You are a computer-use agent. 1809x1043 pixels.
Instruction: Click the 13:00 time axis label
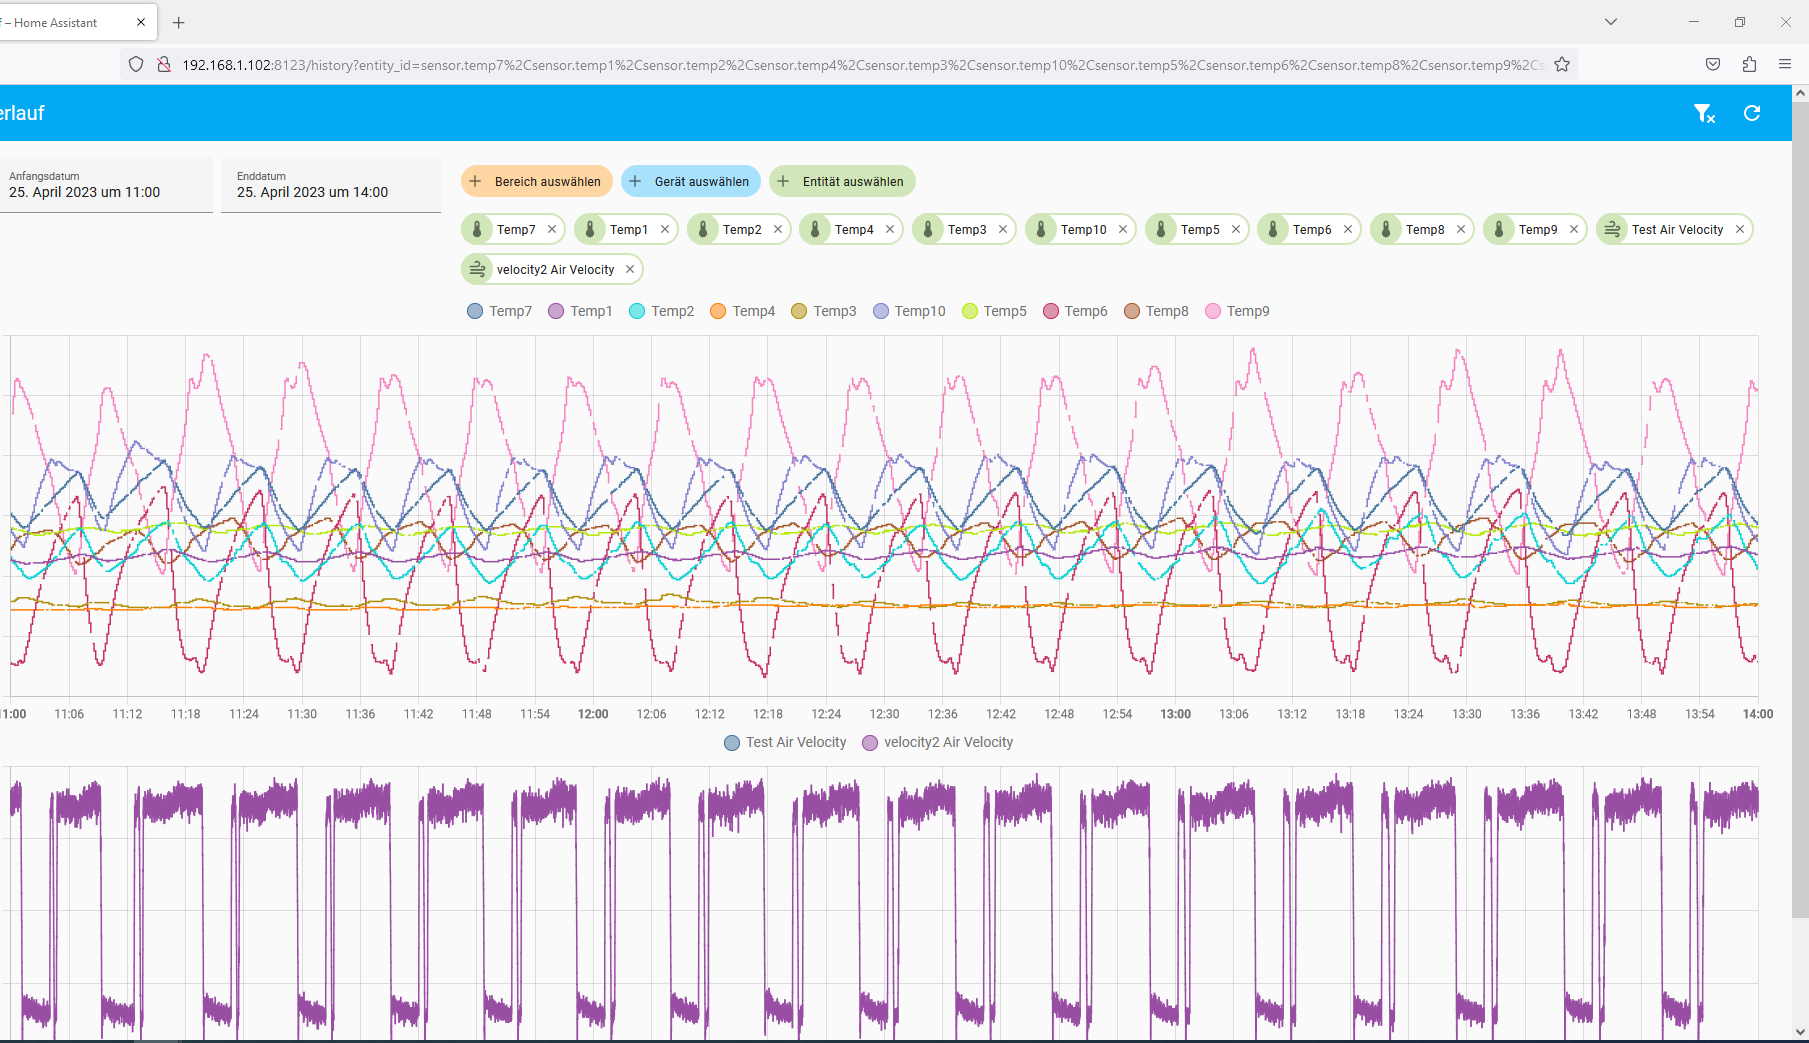(1176, 714)
